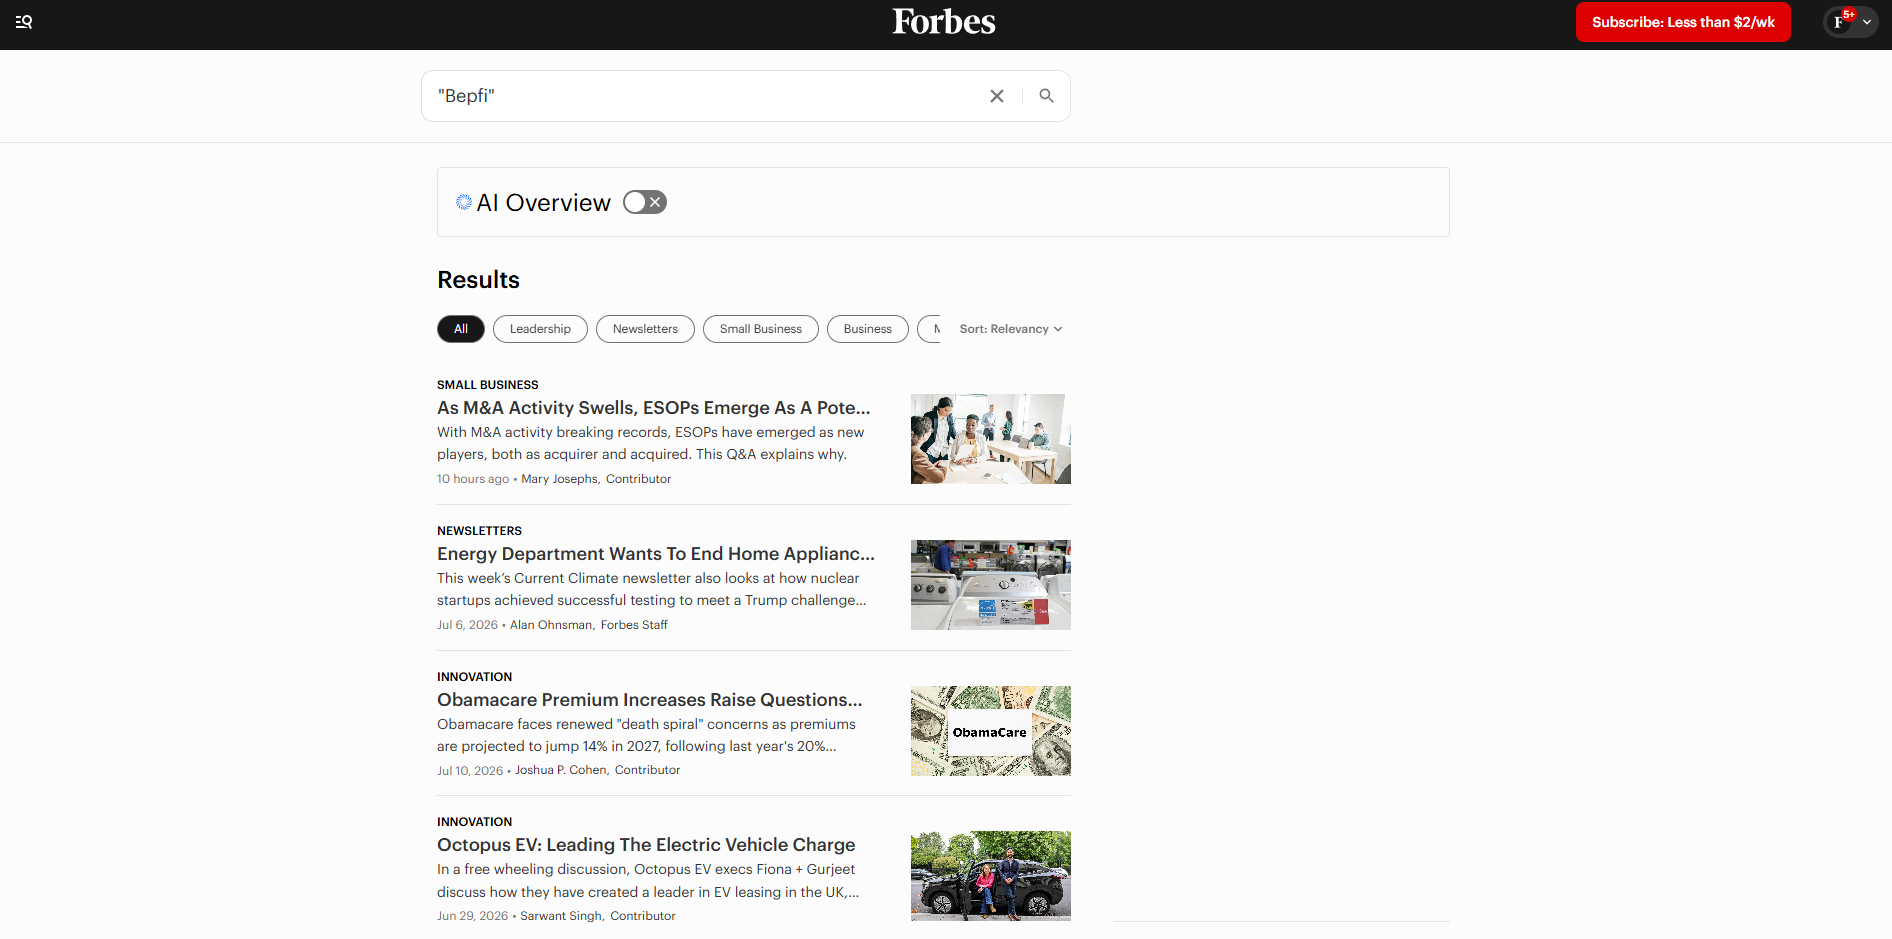
Task: Open the office meeting thumbnail for ESOPs article
Action: pos(991,439)
